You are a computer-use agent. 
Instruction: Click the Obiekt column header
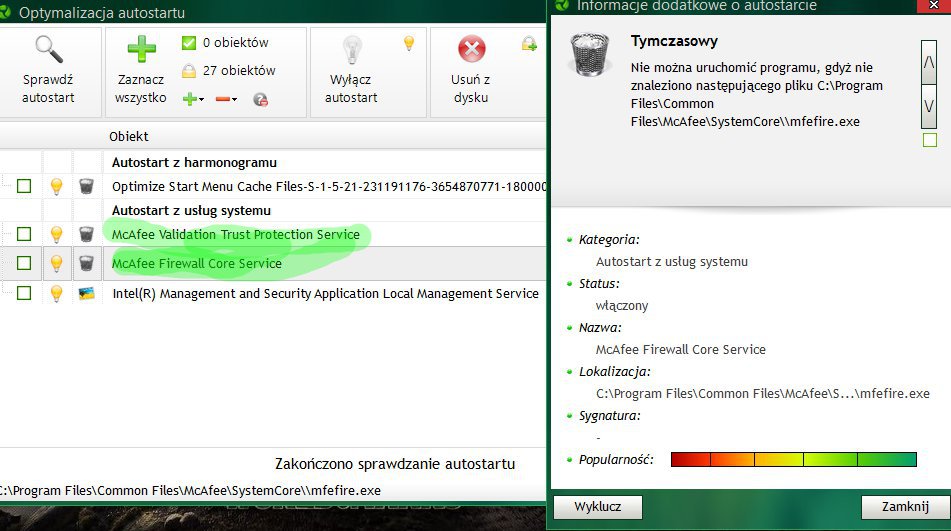(129, 136)
